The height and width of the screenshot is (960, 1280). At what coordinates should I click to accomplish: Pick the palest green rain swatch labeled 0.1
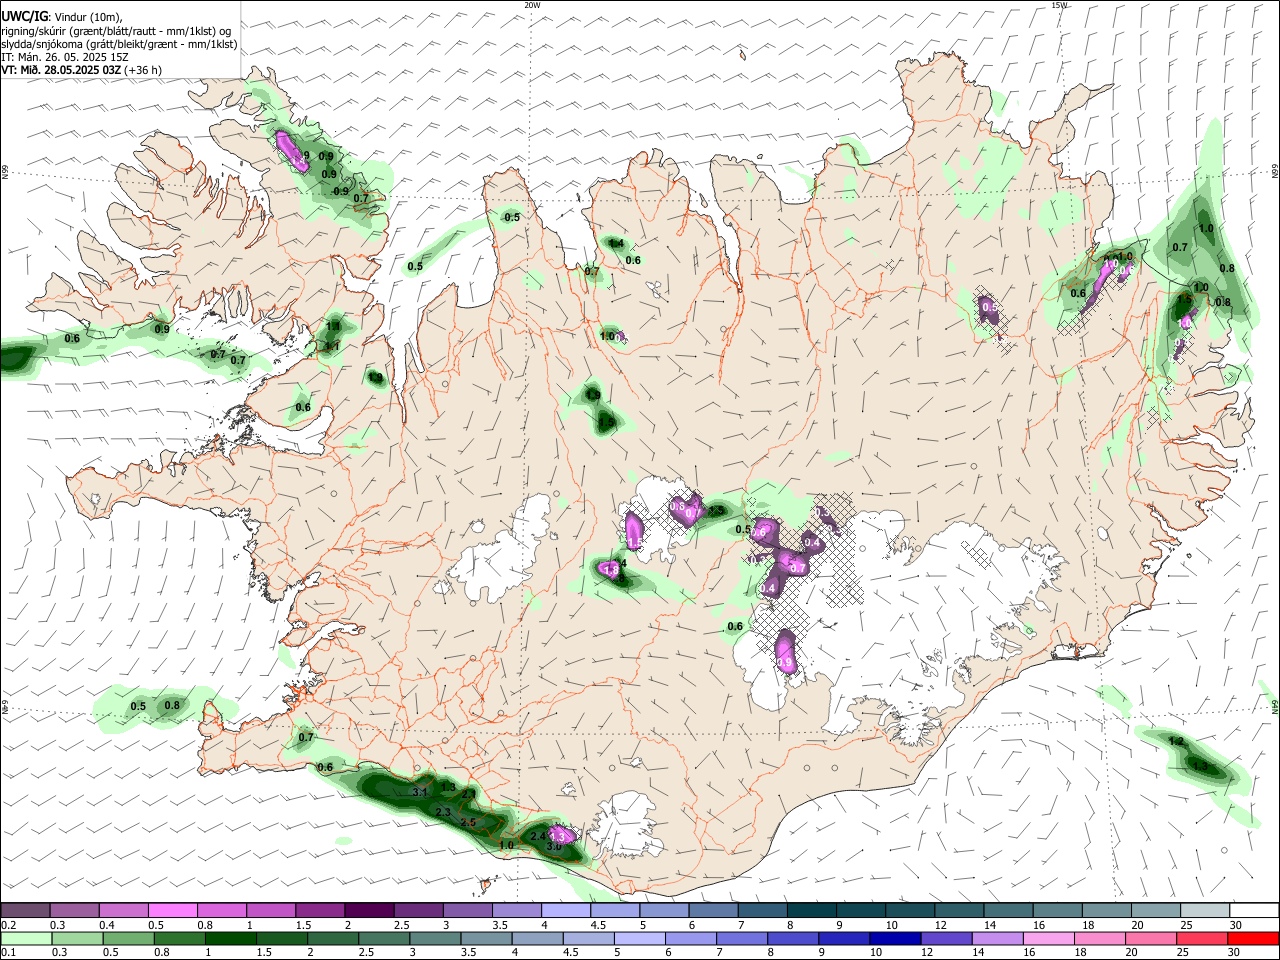point(26,938)
